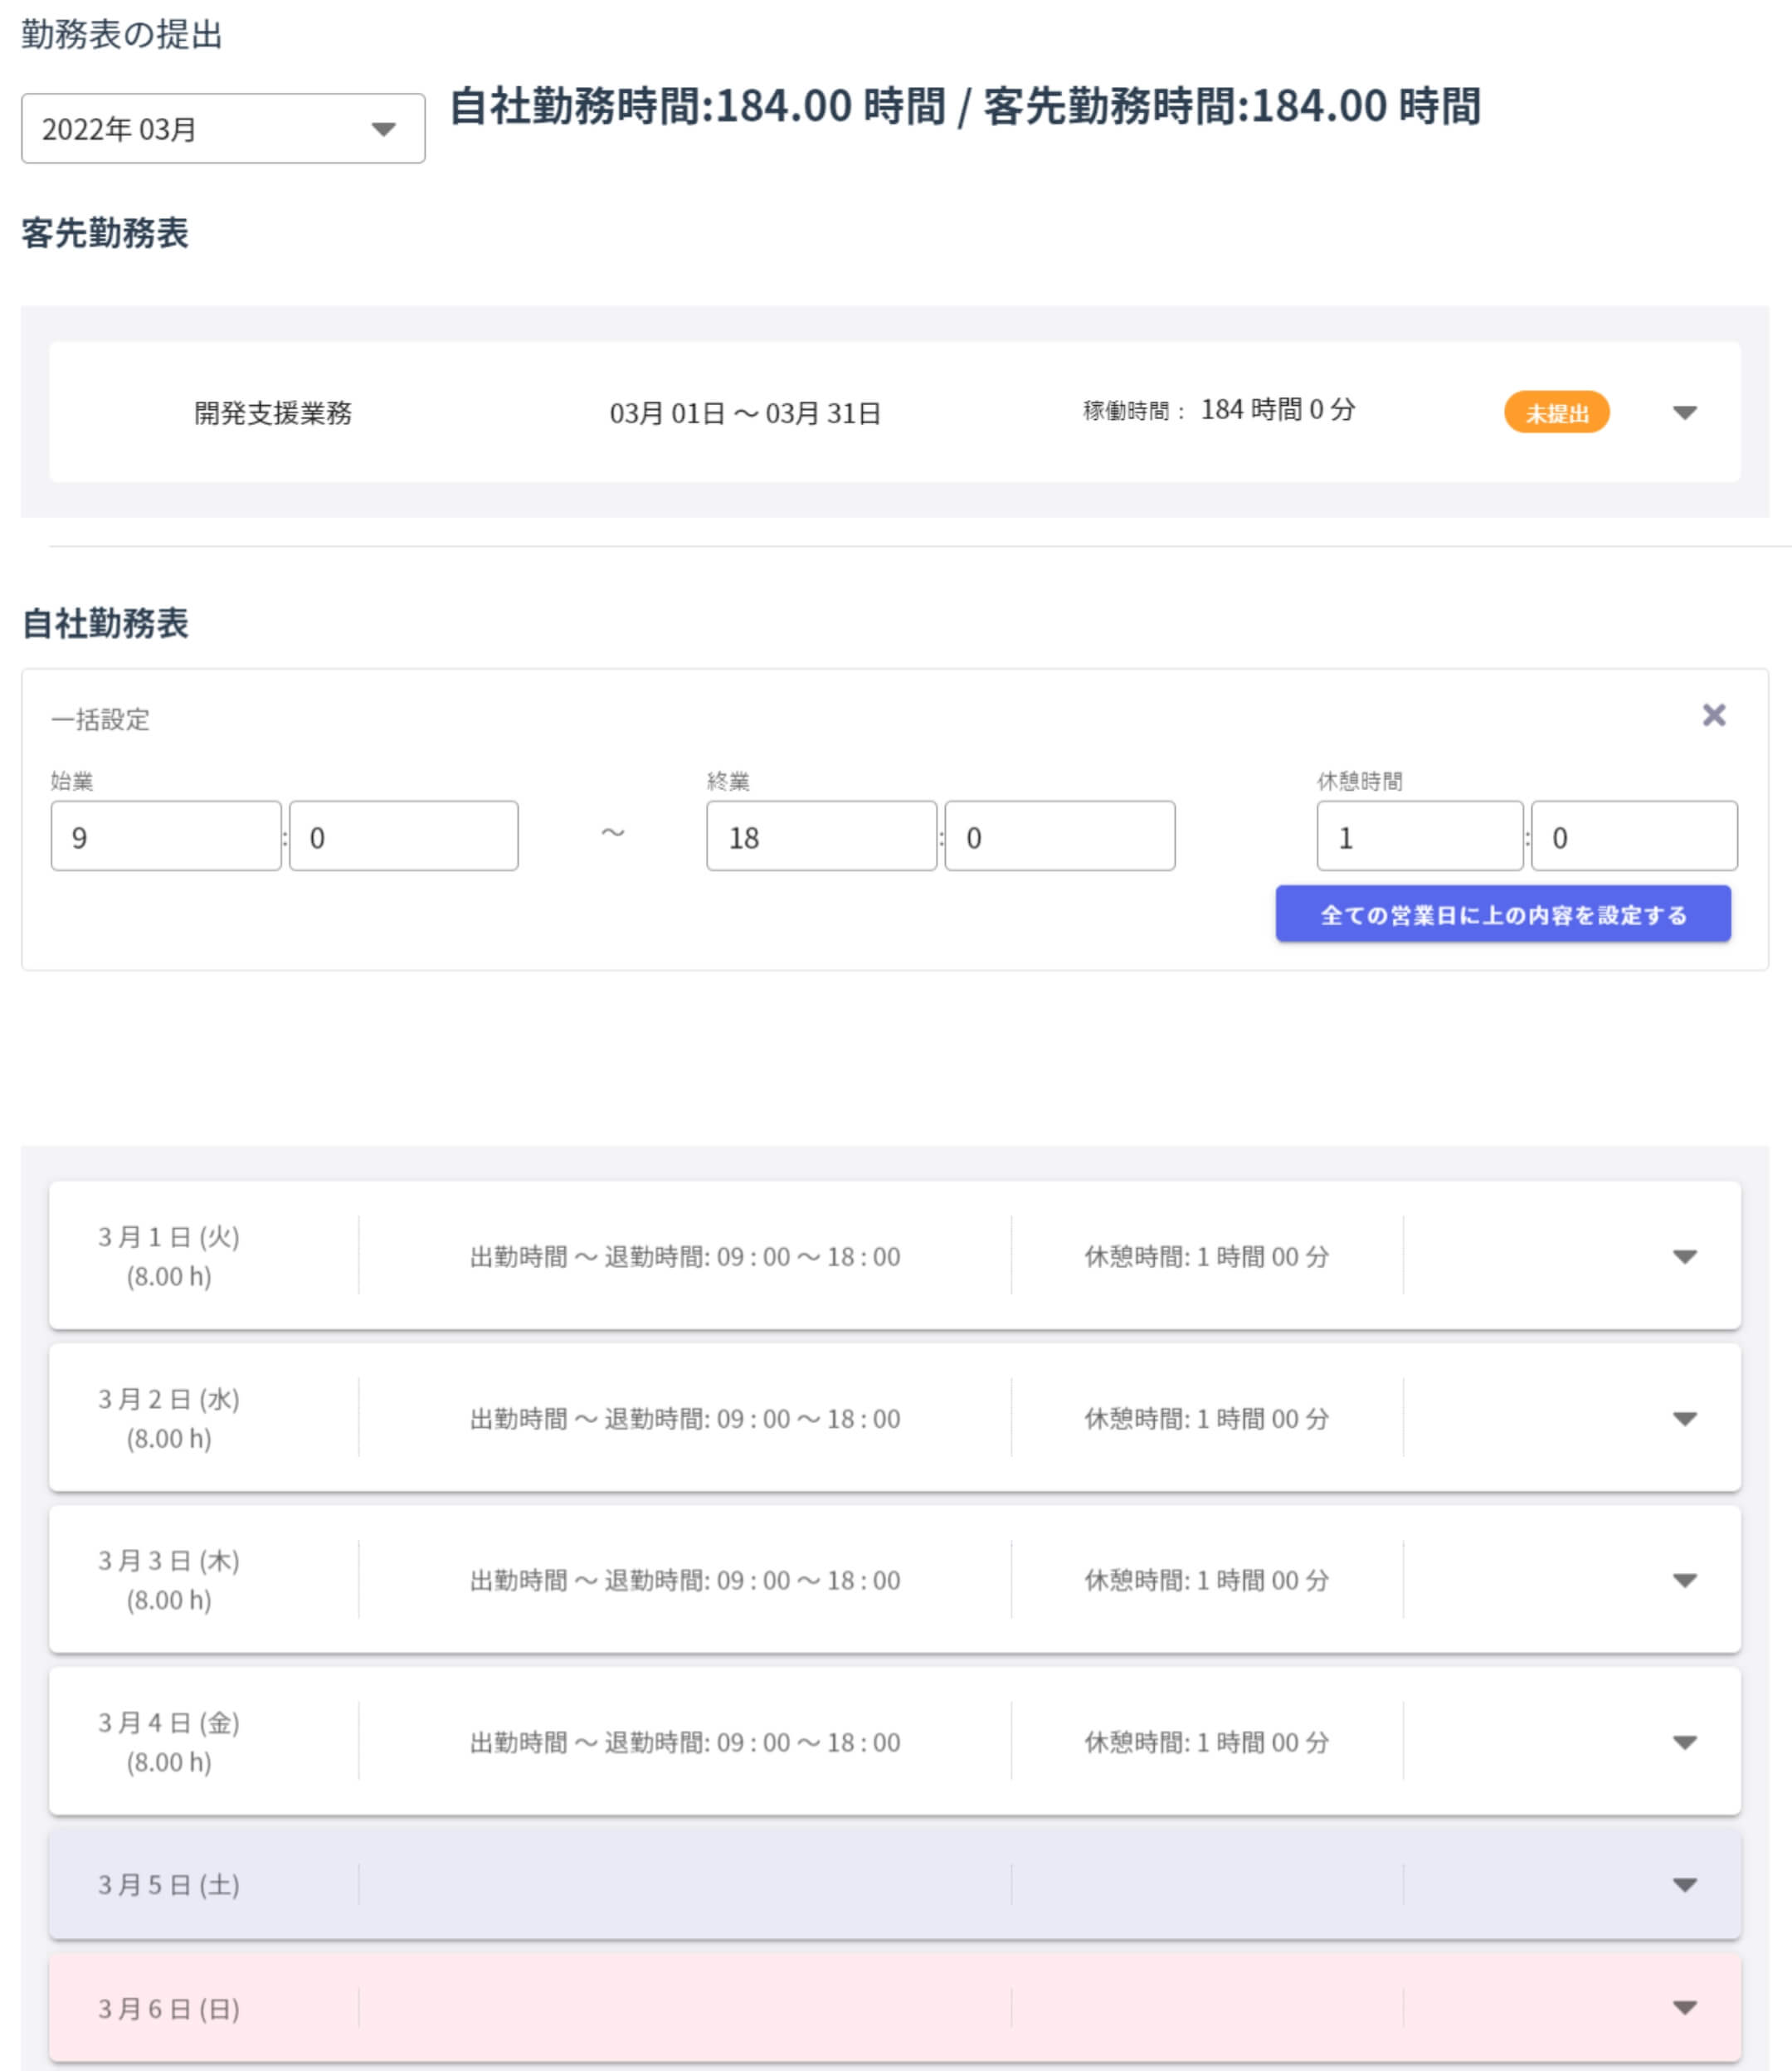The width and height of the screenshot is (1792, 2071).
Task: Expand the 3月3日 (木) row arrow
Action: click(1684, 1581)
